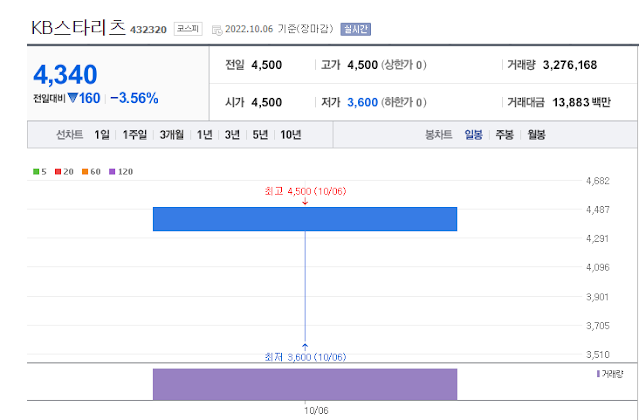Switch to 일봉 daily candle chart
The width and height of the screenshot is (639, 420).
coord(474,135)
